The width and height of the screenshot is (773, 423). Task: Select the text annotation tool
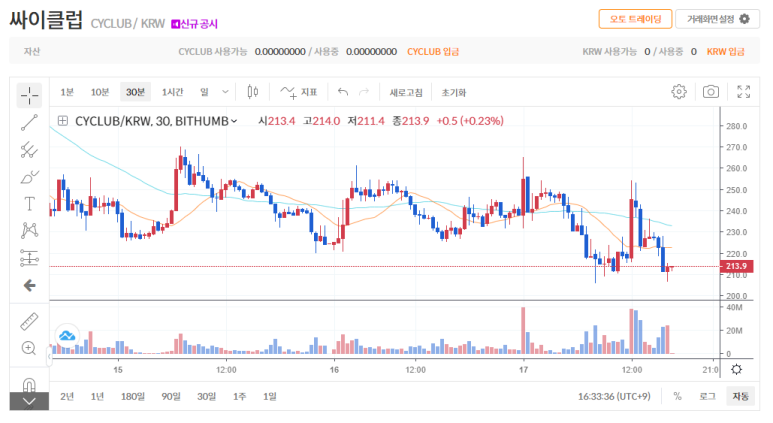(x=29, y=204)
